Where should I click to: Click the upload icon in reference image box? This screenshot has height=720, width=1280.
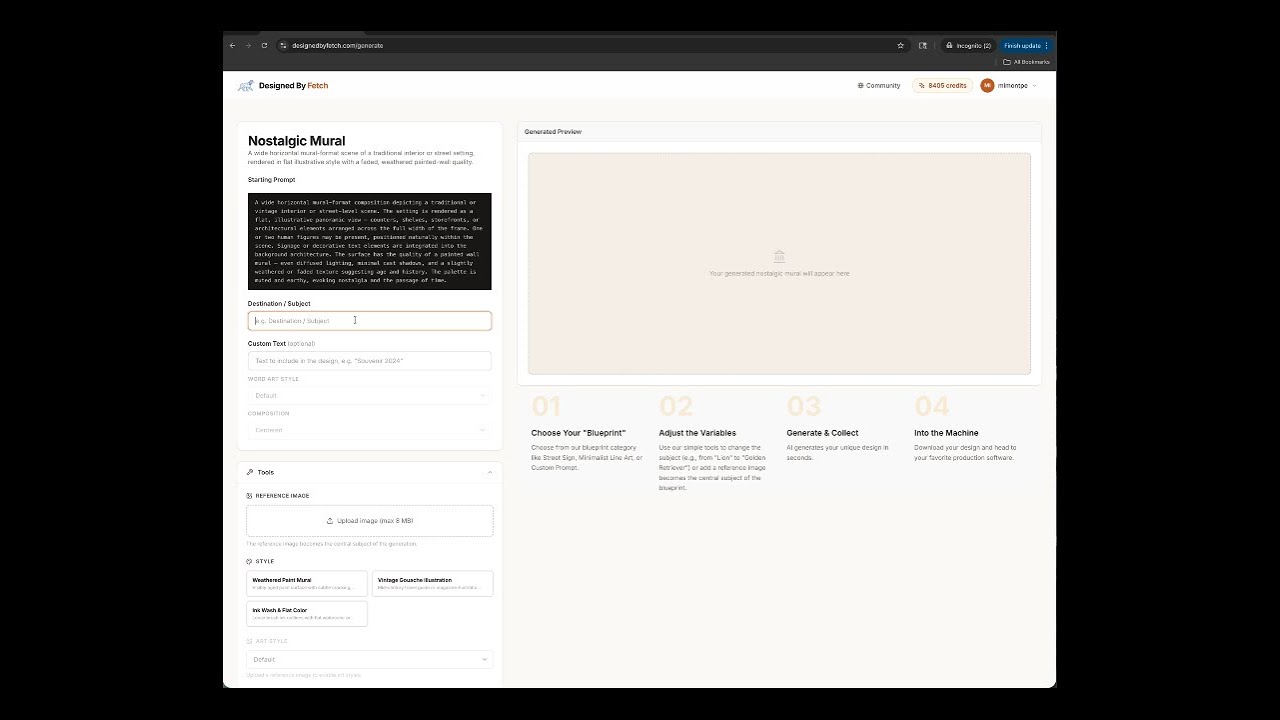tap(330, 521)
